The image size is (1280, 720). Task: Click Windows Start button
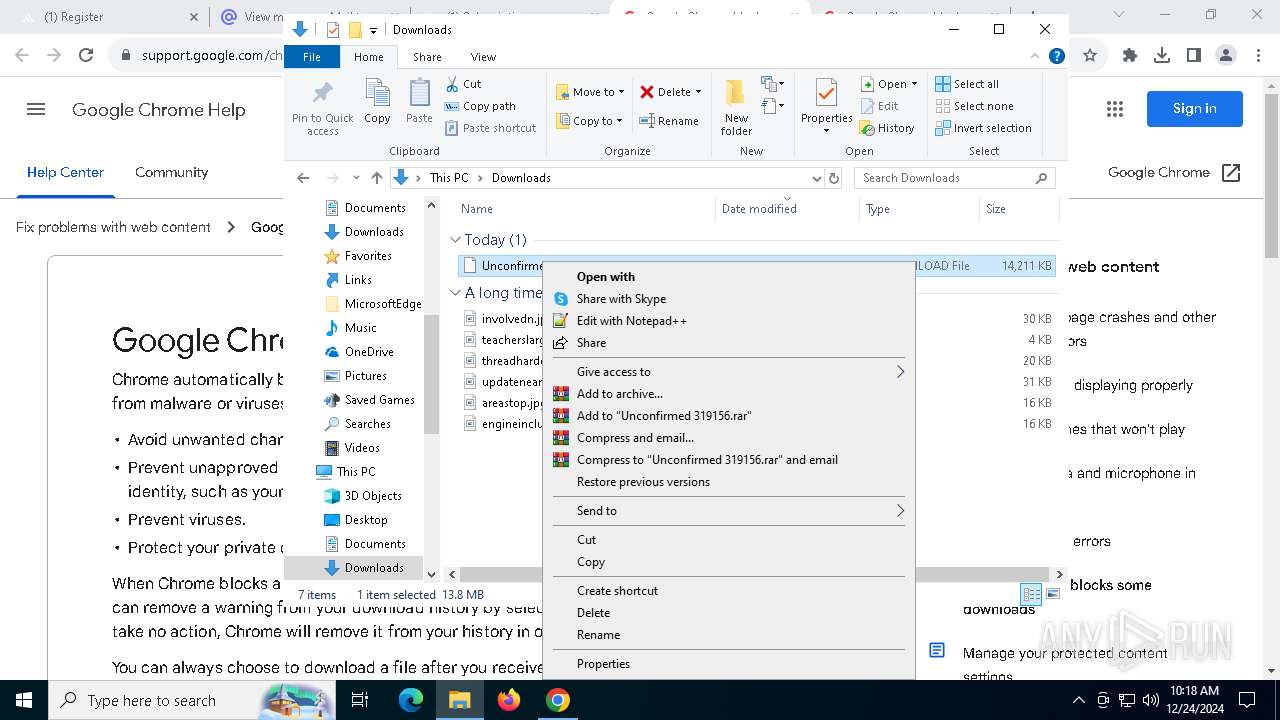tap(24, 700)
